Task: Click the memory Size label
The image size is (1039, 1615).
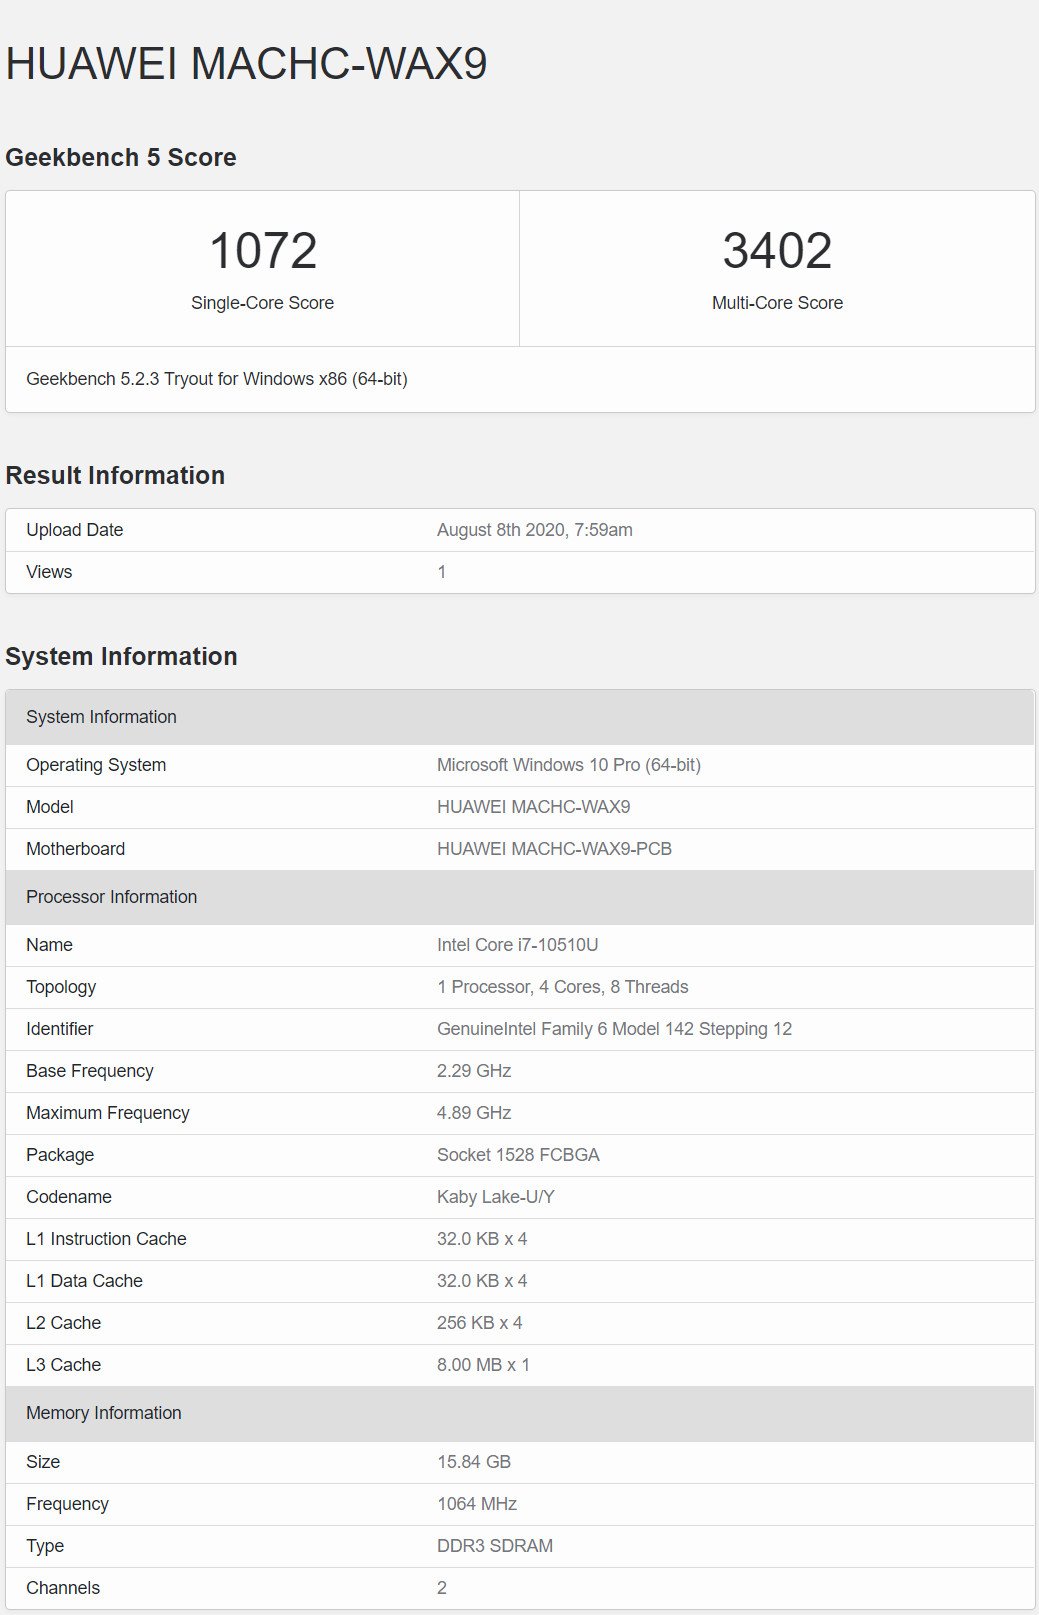Action: click(43, 1462)
